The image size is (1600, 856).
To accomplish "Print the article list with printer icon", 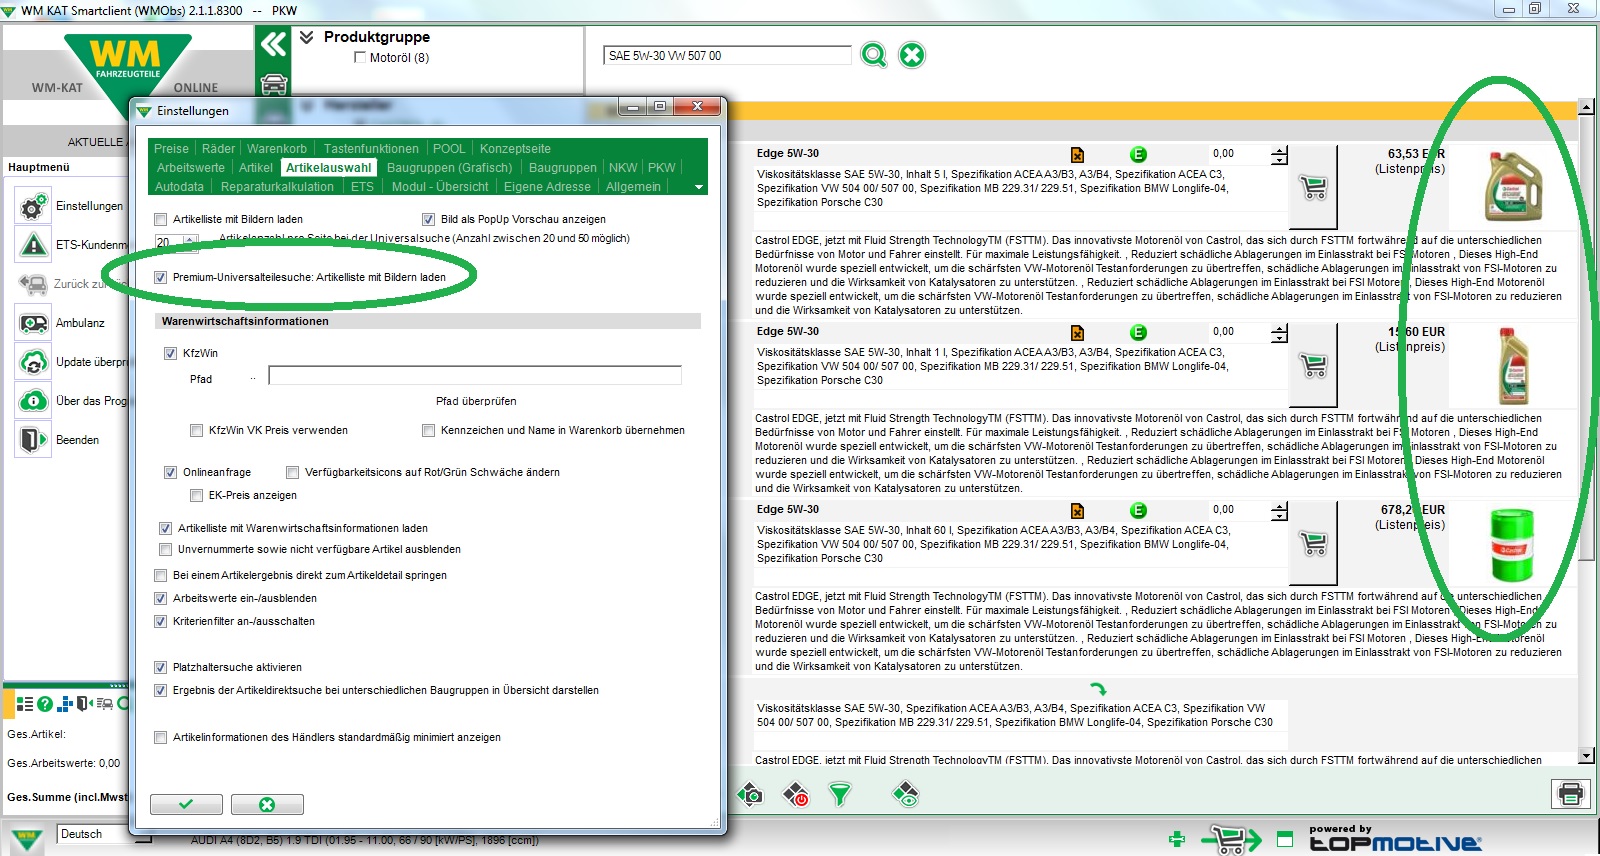I will [1570, 794].
